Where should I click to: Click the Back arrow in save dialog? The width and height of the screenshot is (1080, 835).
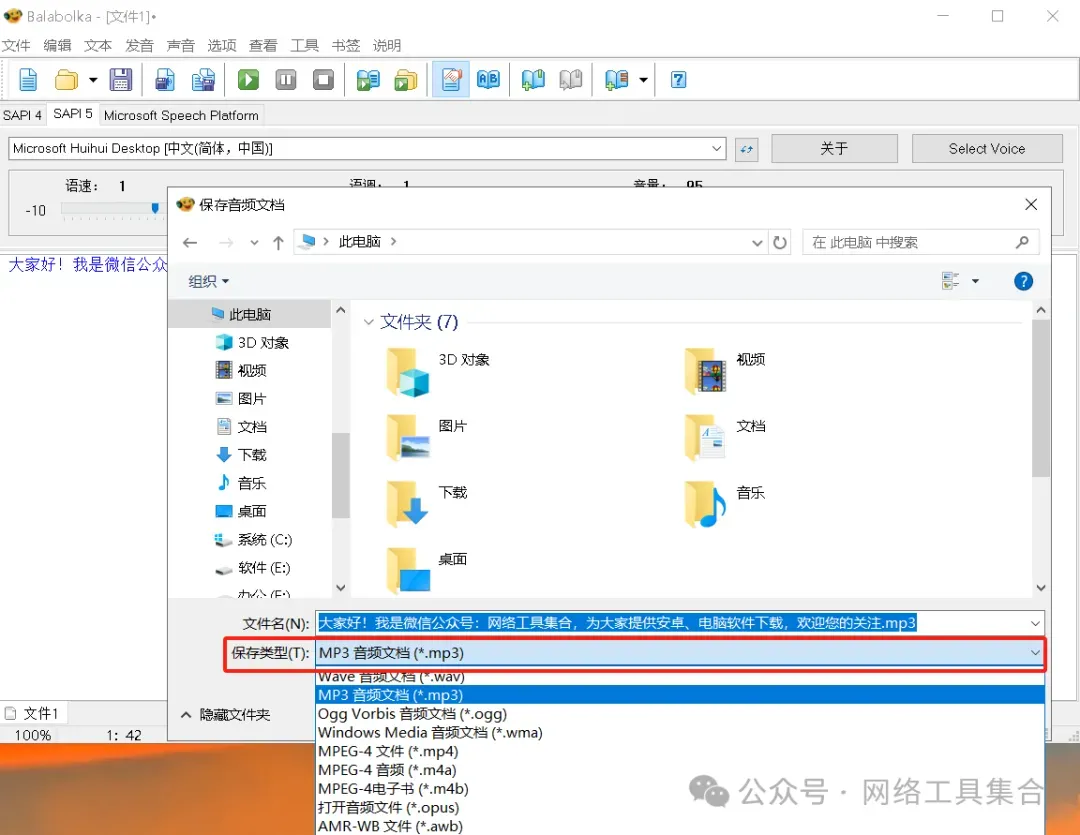(x=190, y=243)
